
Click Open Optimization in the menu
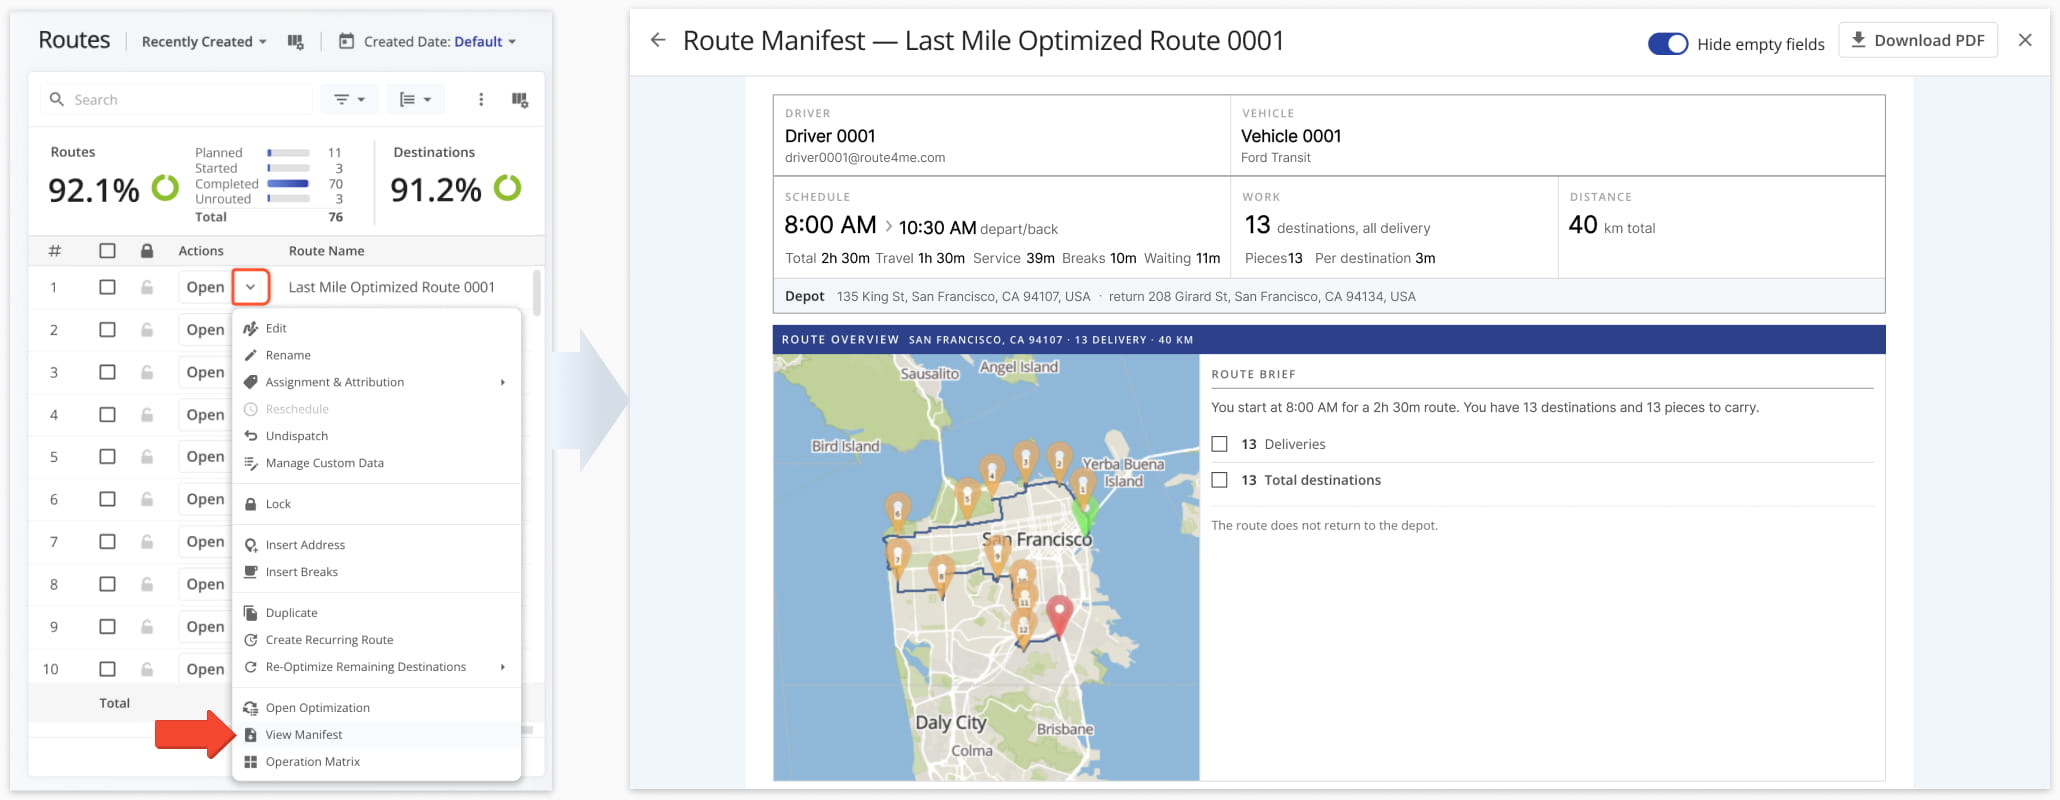(x=376, y=708)
